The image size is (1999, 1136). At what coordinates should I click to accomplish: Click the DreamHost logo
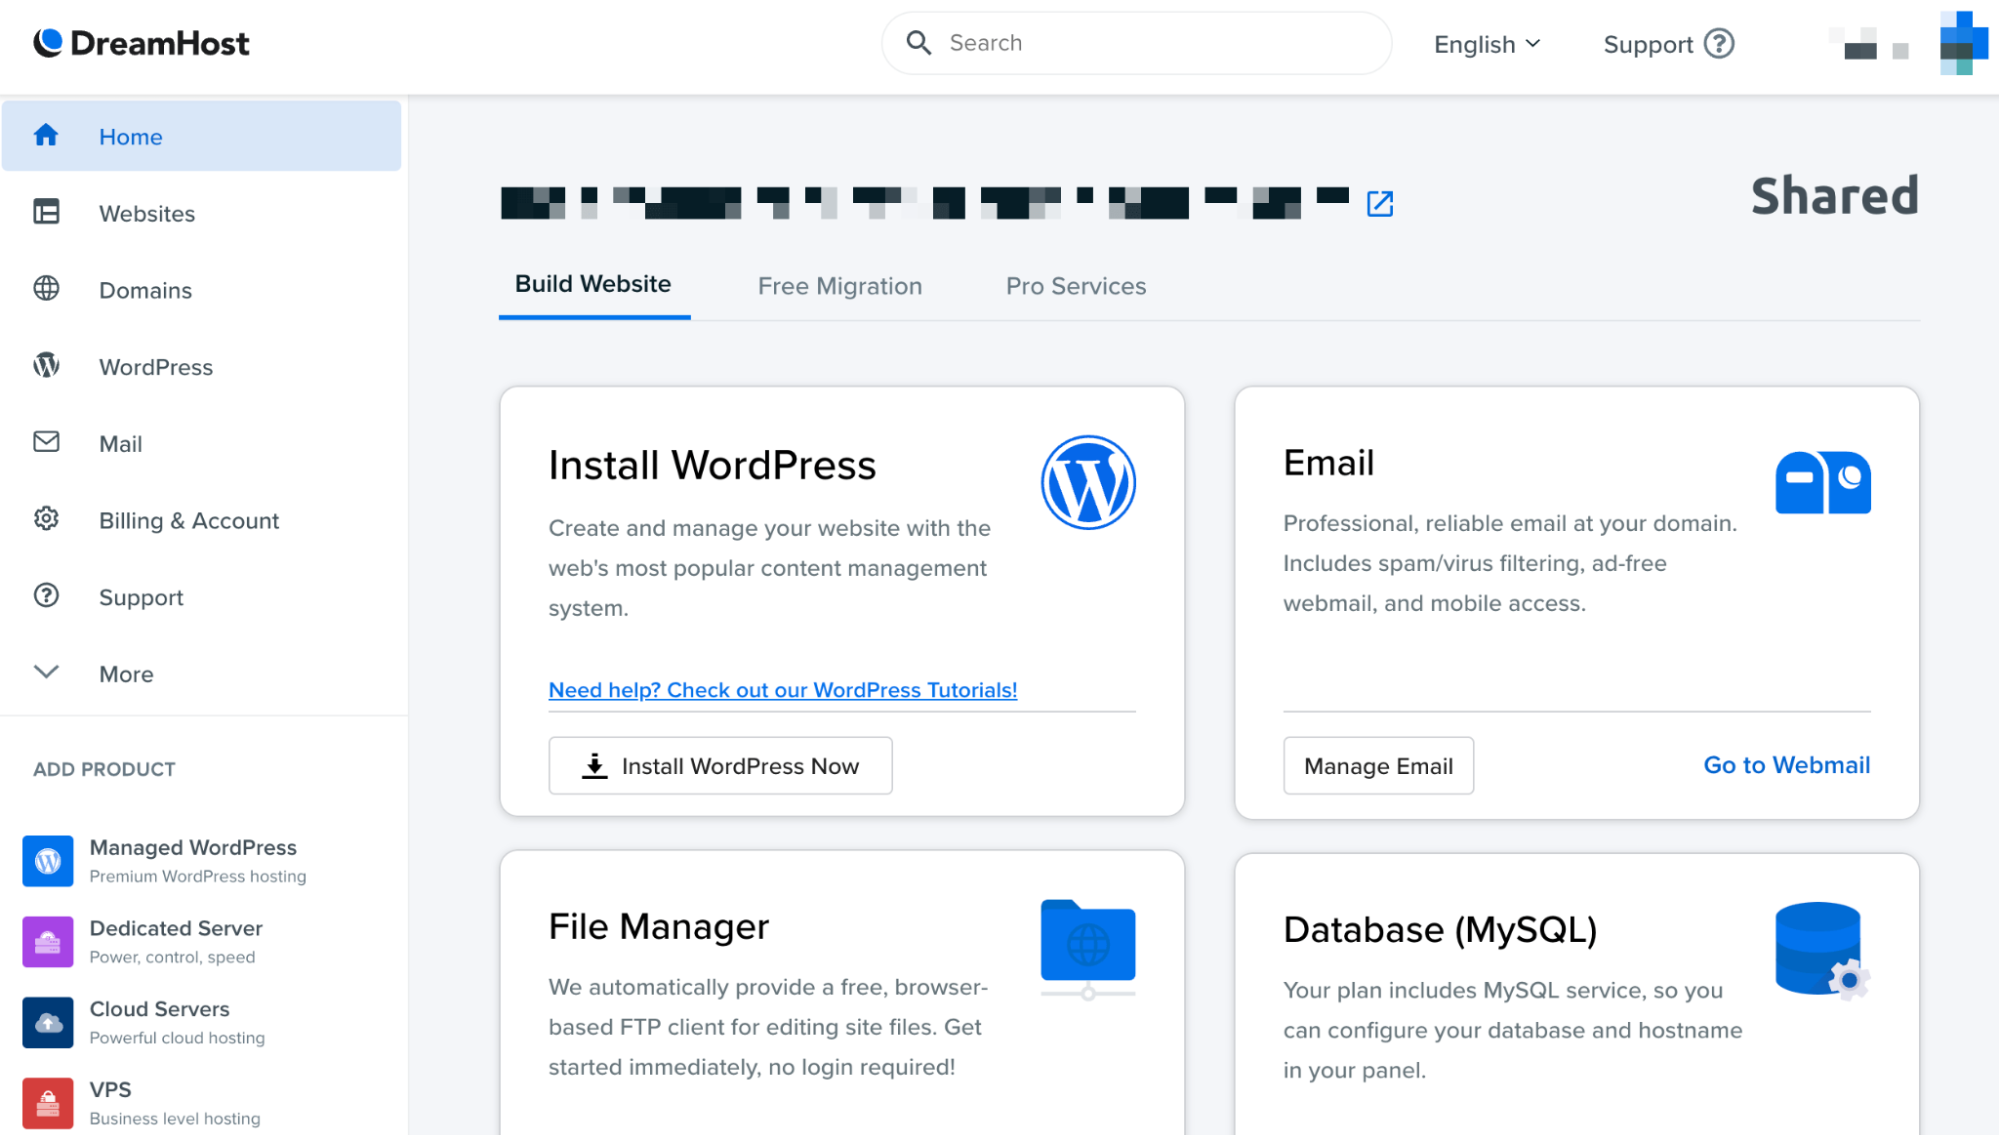(141, 43)
